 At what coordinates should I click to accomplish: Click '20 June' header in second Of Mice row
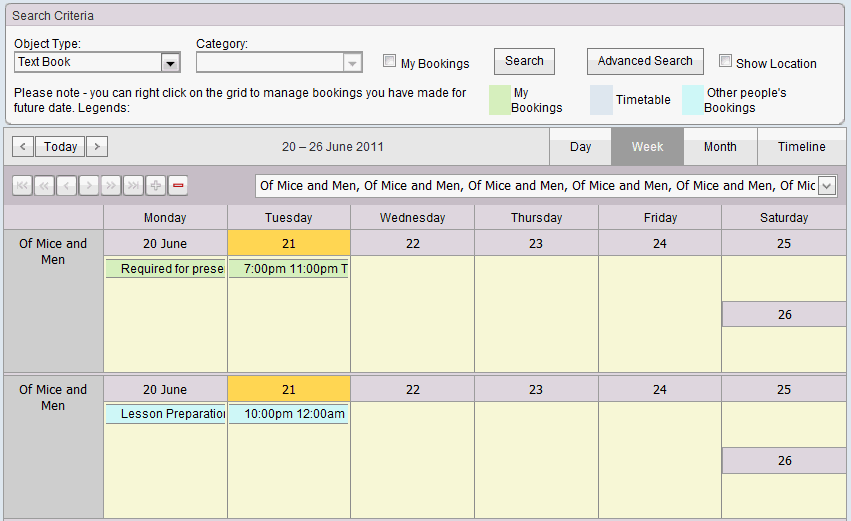click(x=165, y=389)
